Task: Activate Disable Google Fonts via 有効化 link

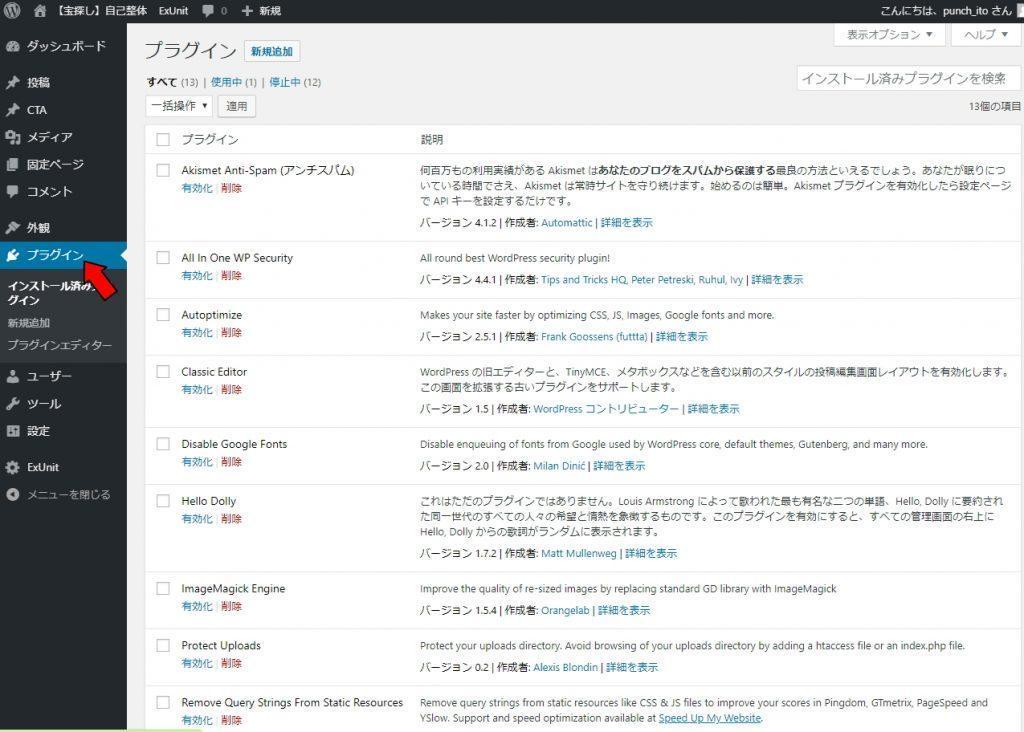Action: click(197, 462)
